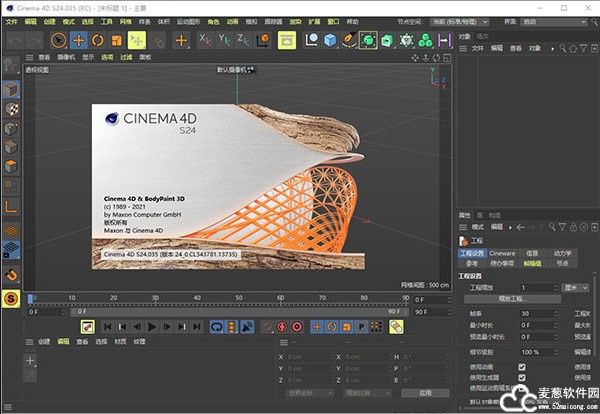Screen dimensions: 600x414
Task: Toggle the 使用生成器 checkbox
Action: tap(522, 377)
